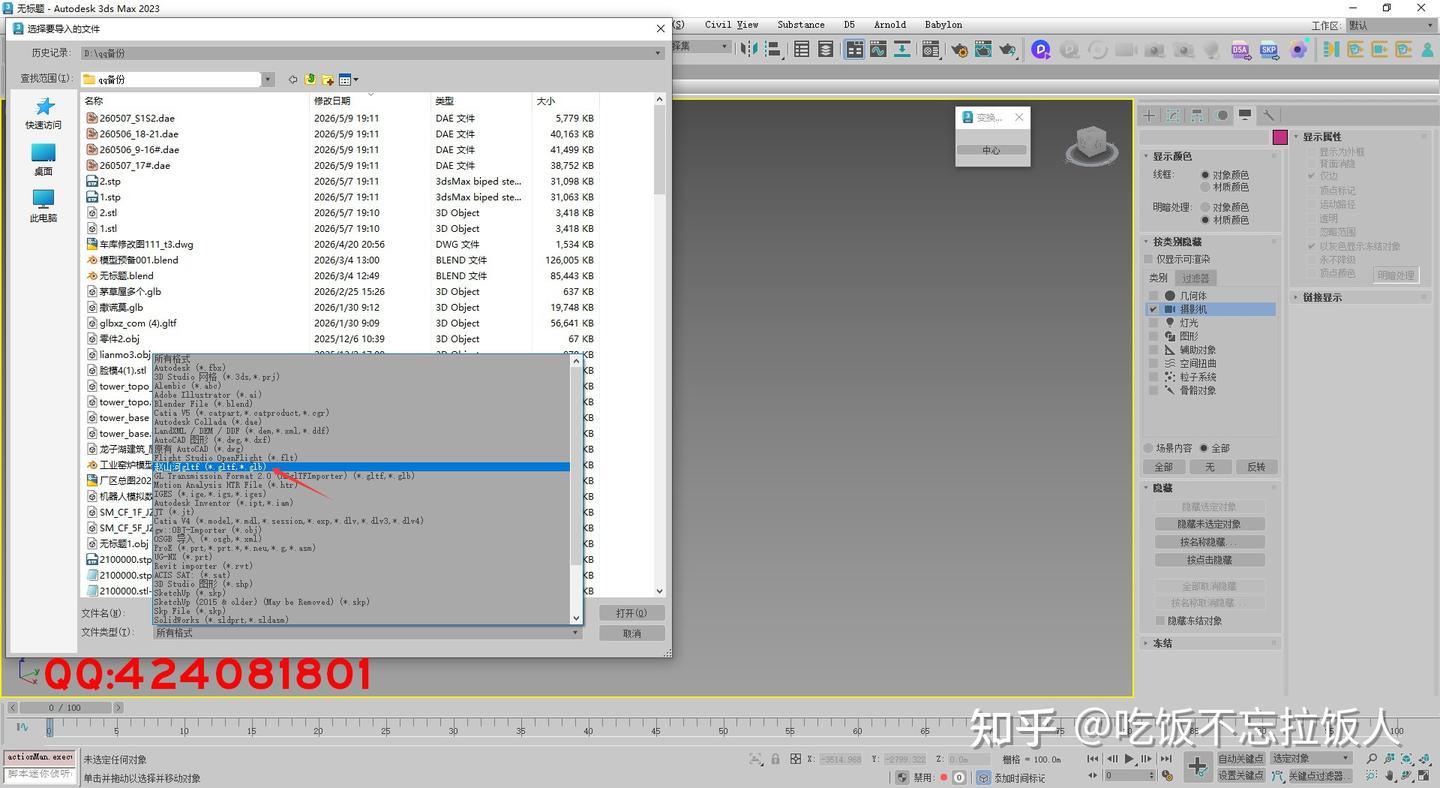Click the purple D5 launcher icon

(1041, 49)
